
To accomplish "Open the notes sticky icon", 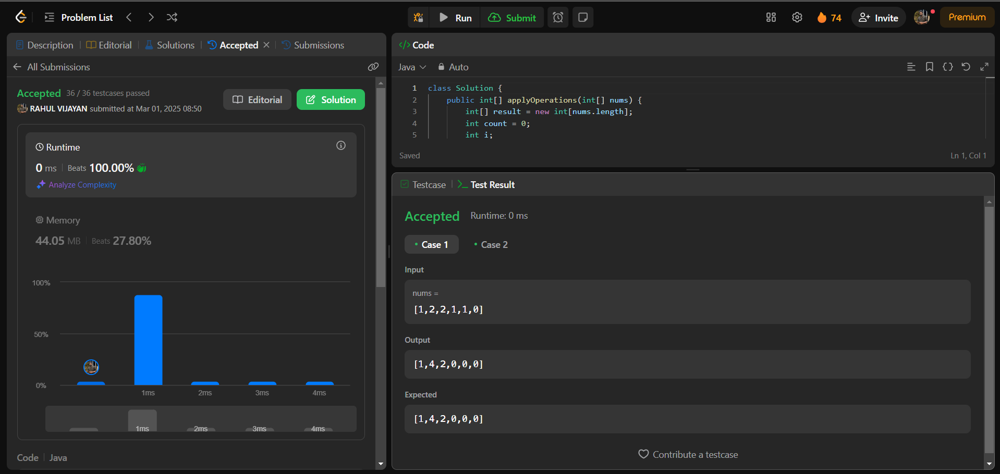I will tap(582, 17).
